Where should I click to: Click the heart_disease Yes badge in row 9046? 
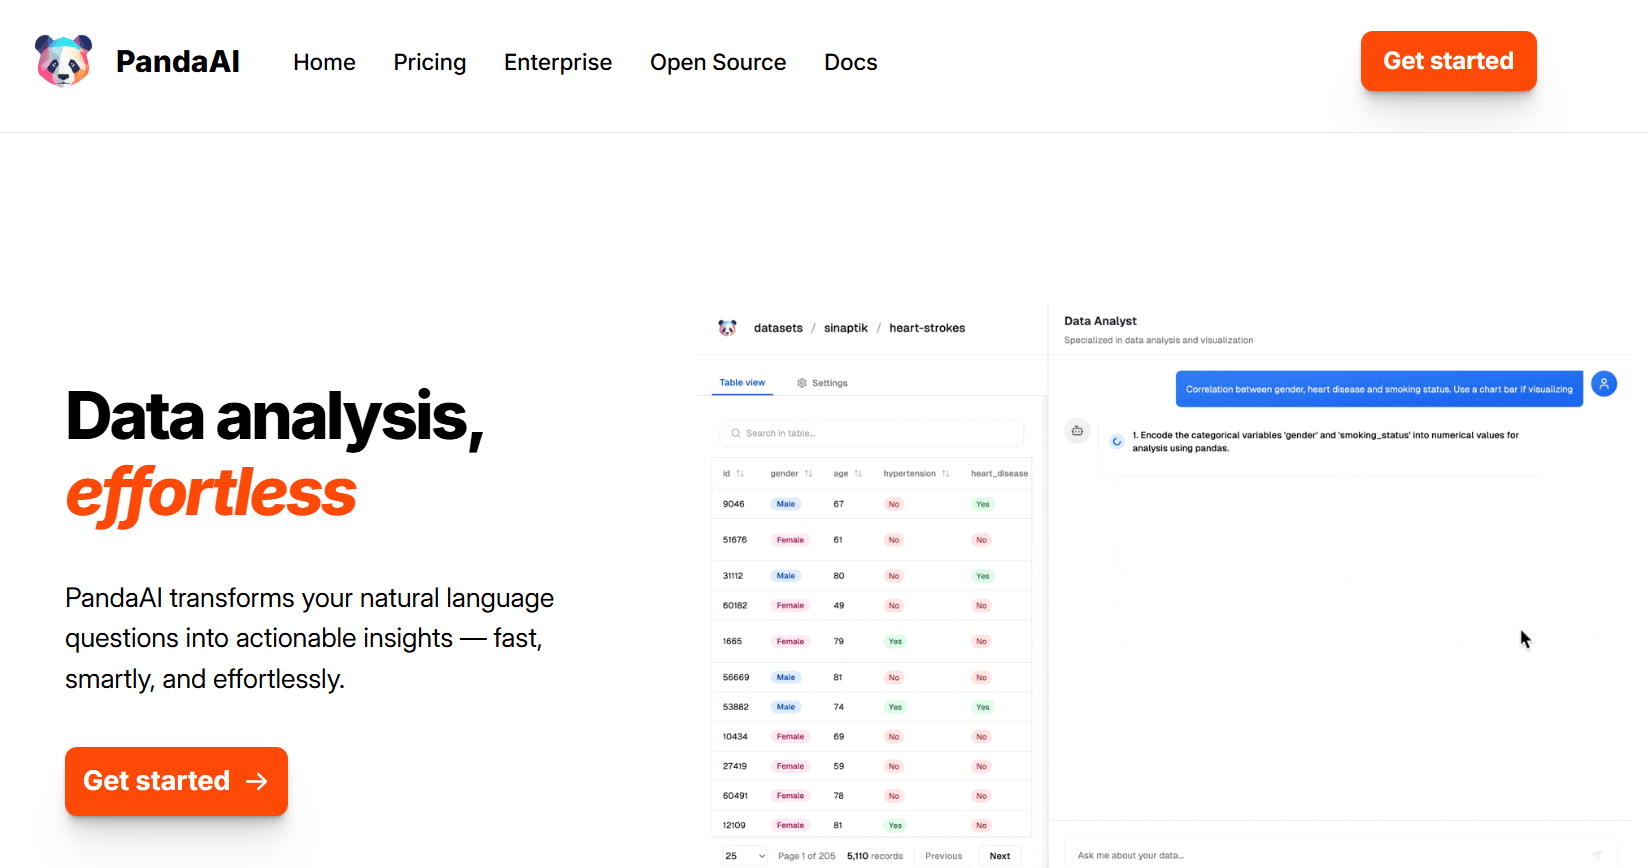coord(983,504)
